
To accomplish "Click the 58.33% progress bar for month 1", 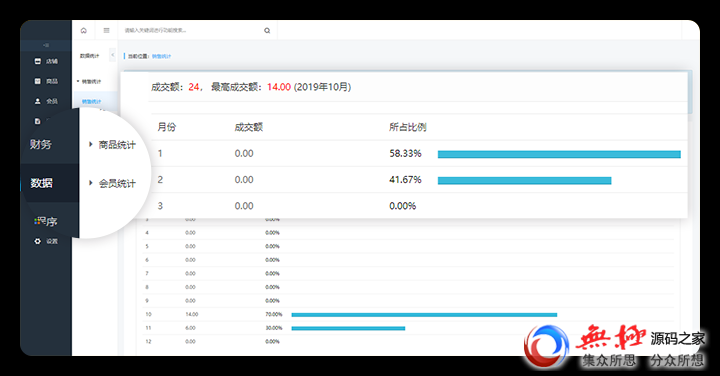I will click(559, 154).
